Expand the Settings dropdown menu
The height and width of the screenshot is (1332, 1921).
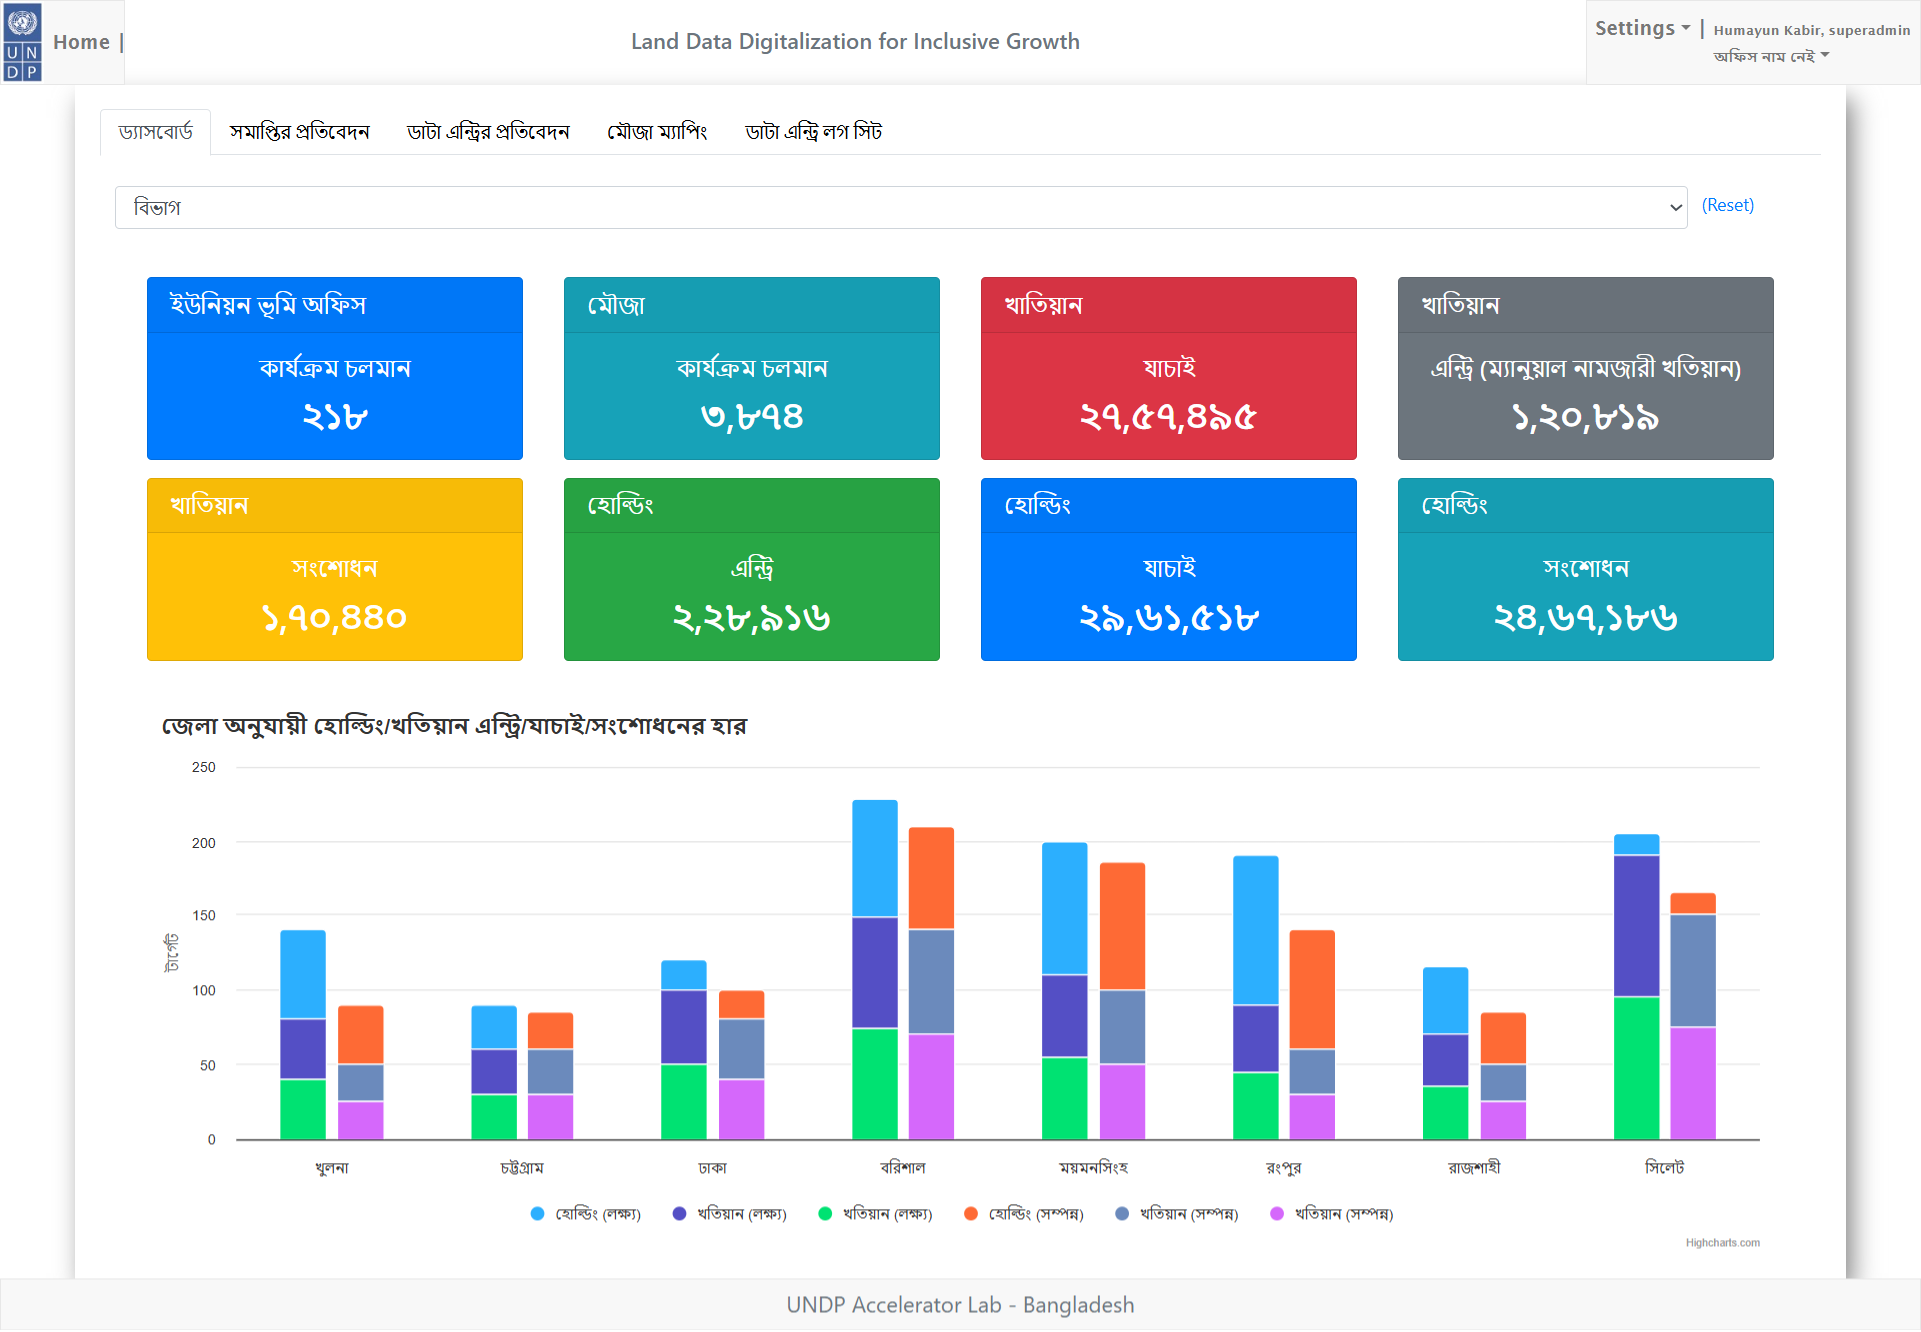point(1642,28)
